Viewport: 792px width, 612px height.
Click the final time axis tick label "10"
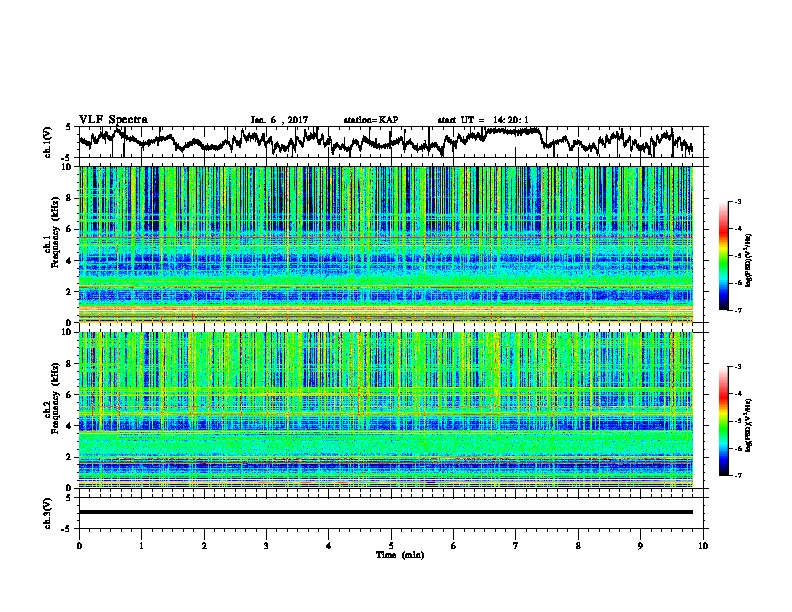[703, 545]
